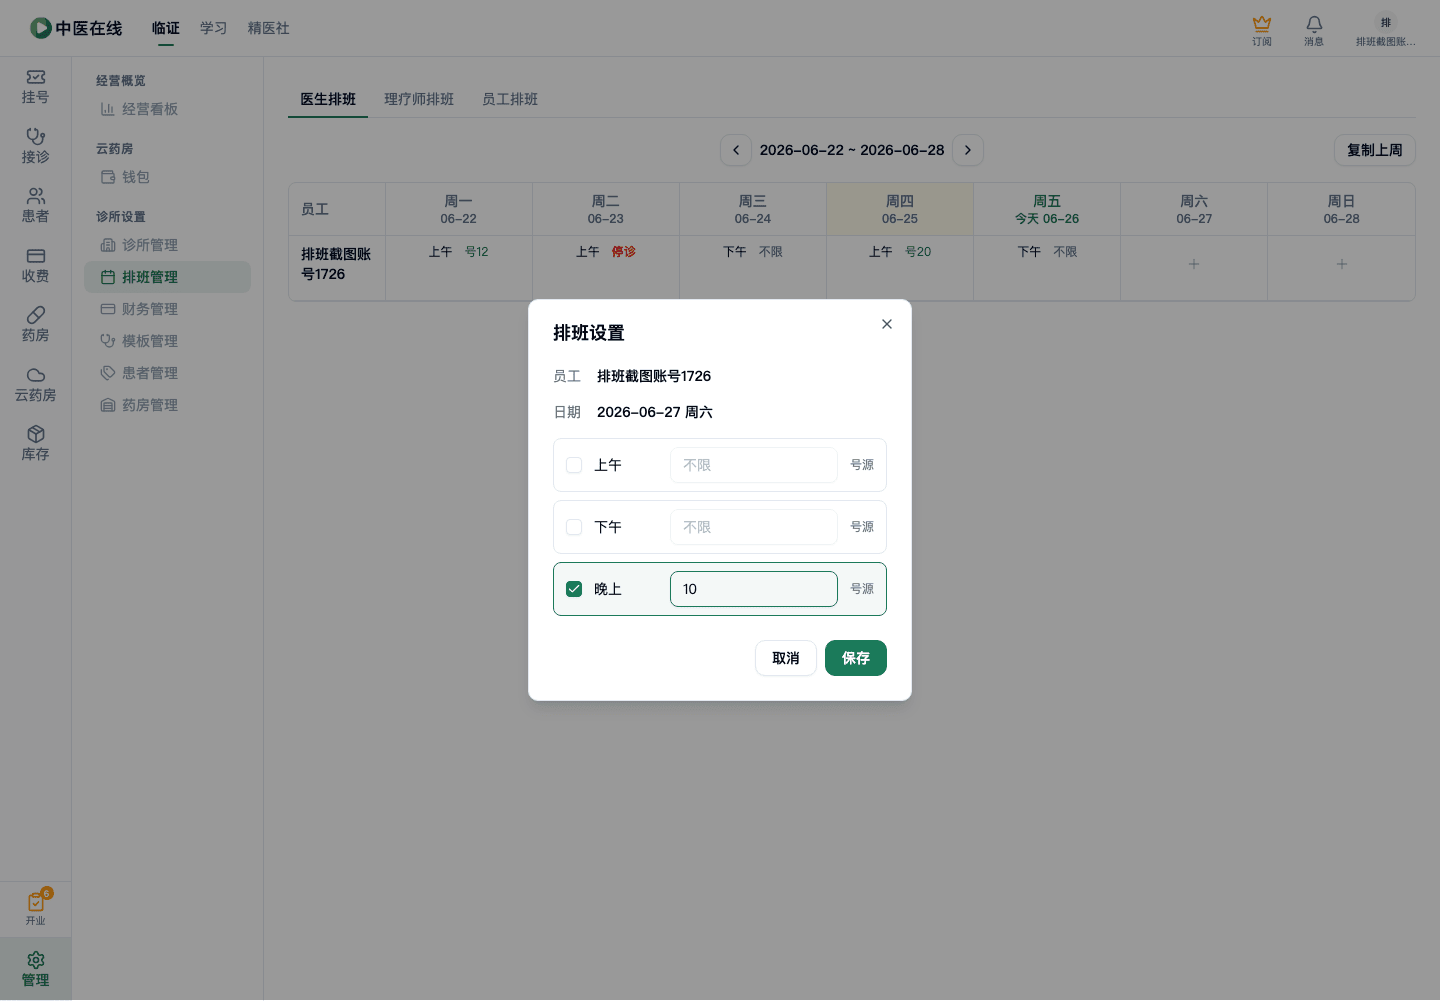Click the 中医在线 logo icon

41,28
